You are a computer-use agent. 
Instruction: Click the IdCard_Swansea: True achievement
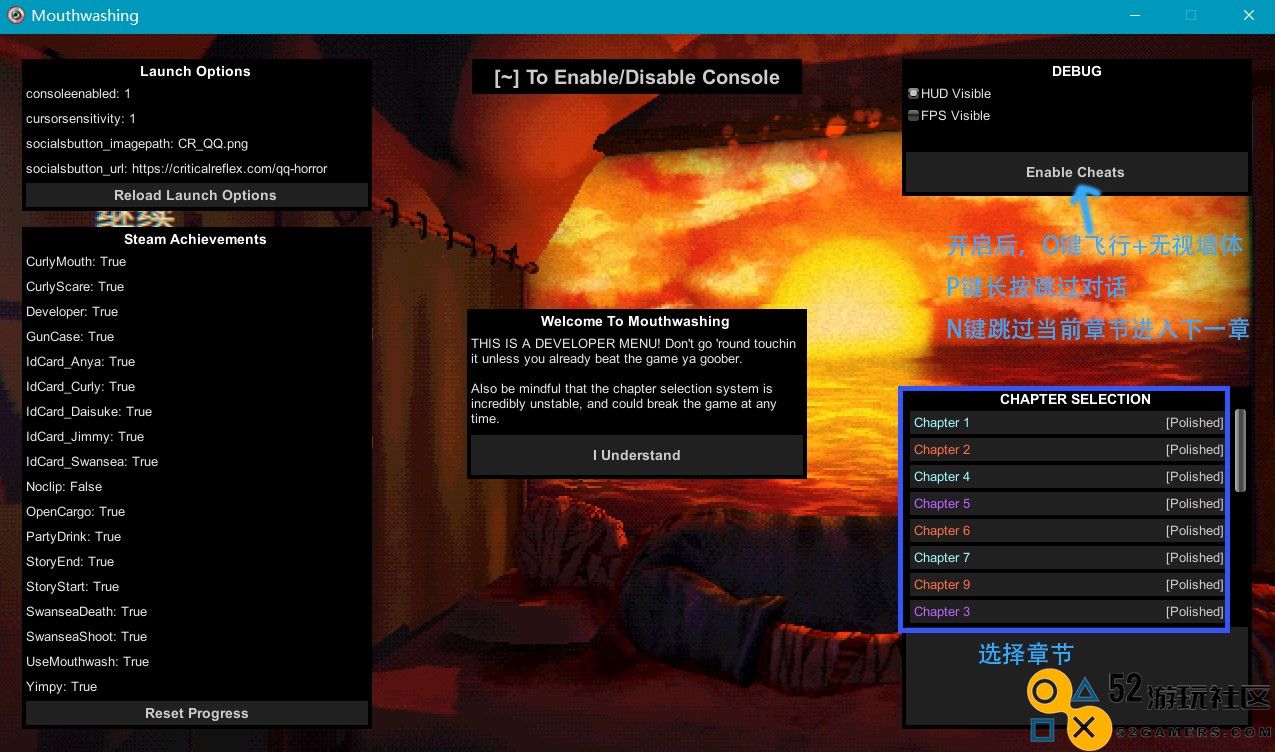click(92, 461)
